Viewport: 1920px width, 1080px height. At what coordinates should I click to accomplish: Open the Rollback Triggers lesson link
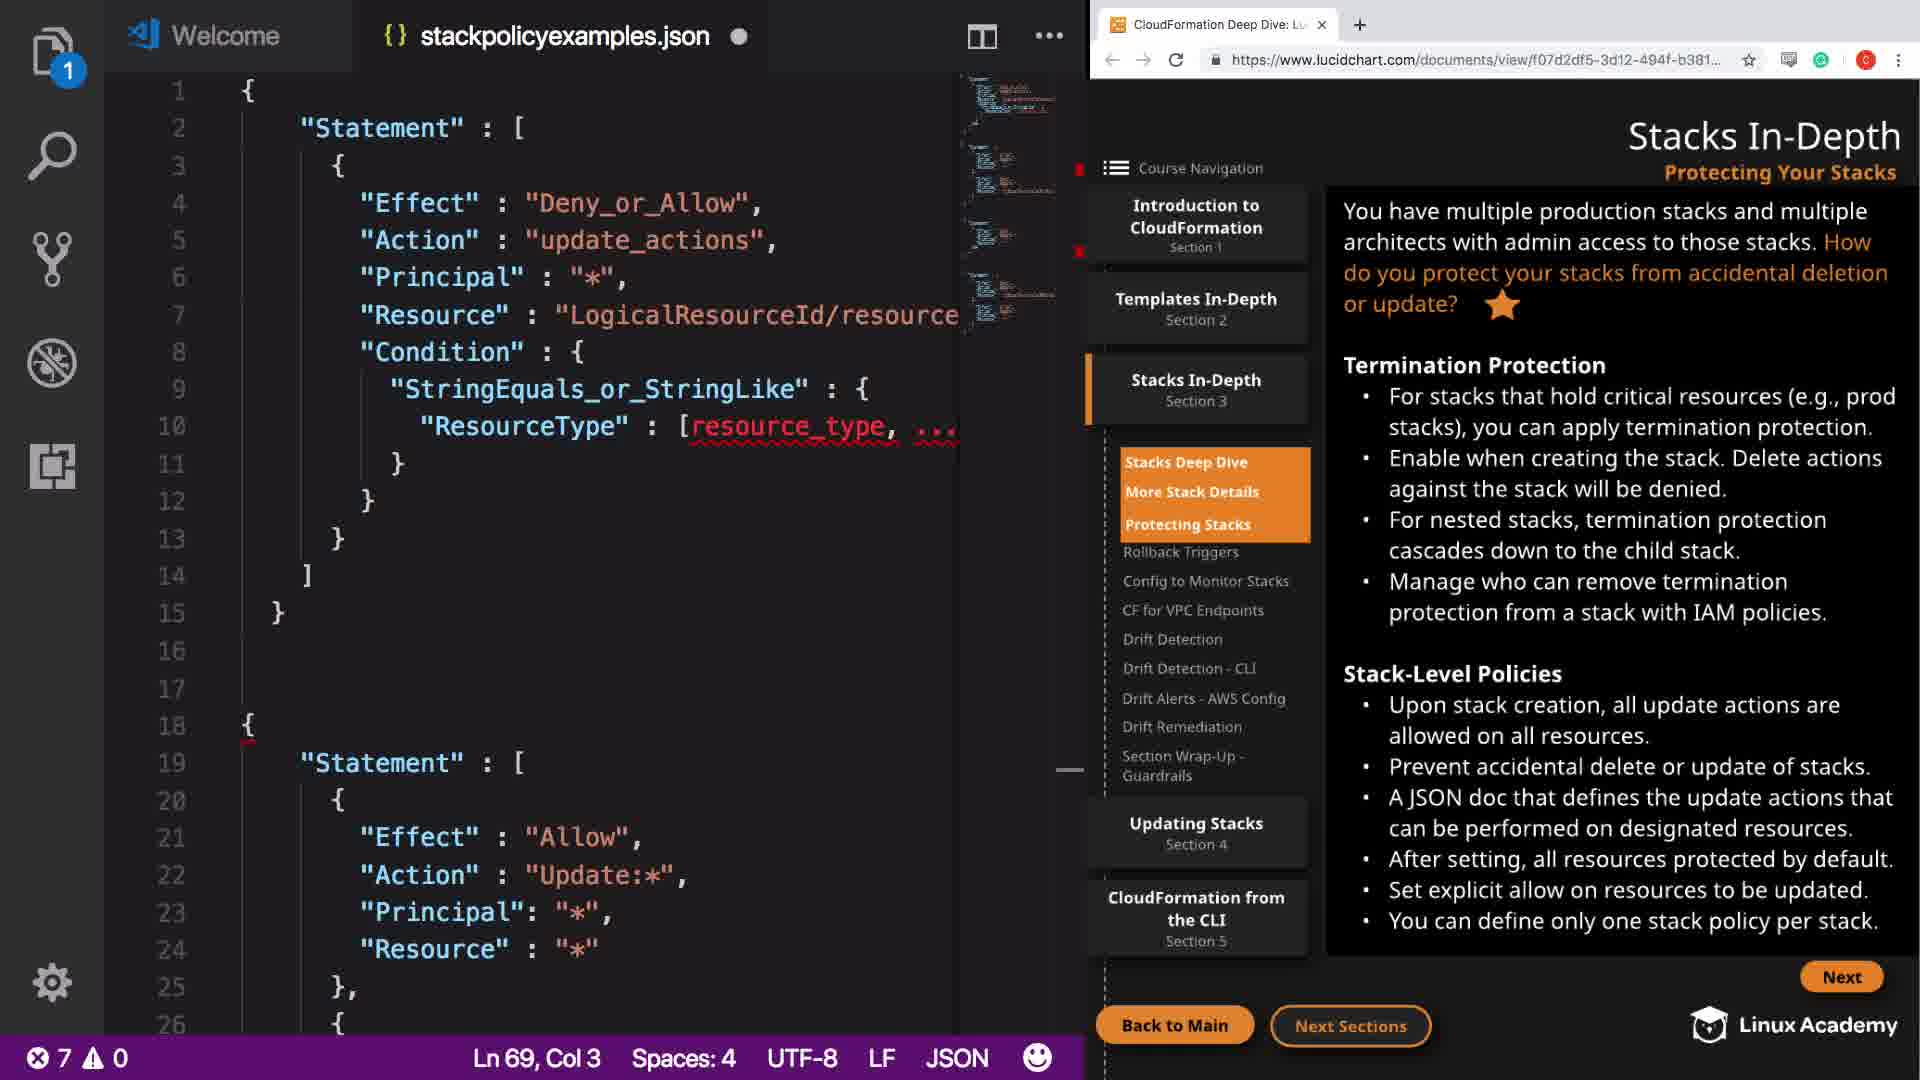pos(1180,552)
